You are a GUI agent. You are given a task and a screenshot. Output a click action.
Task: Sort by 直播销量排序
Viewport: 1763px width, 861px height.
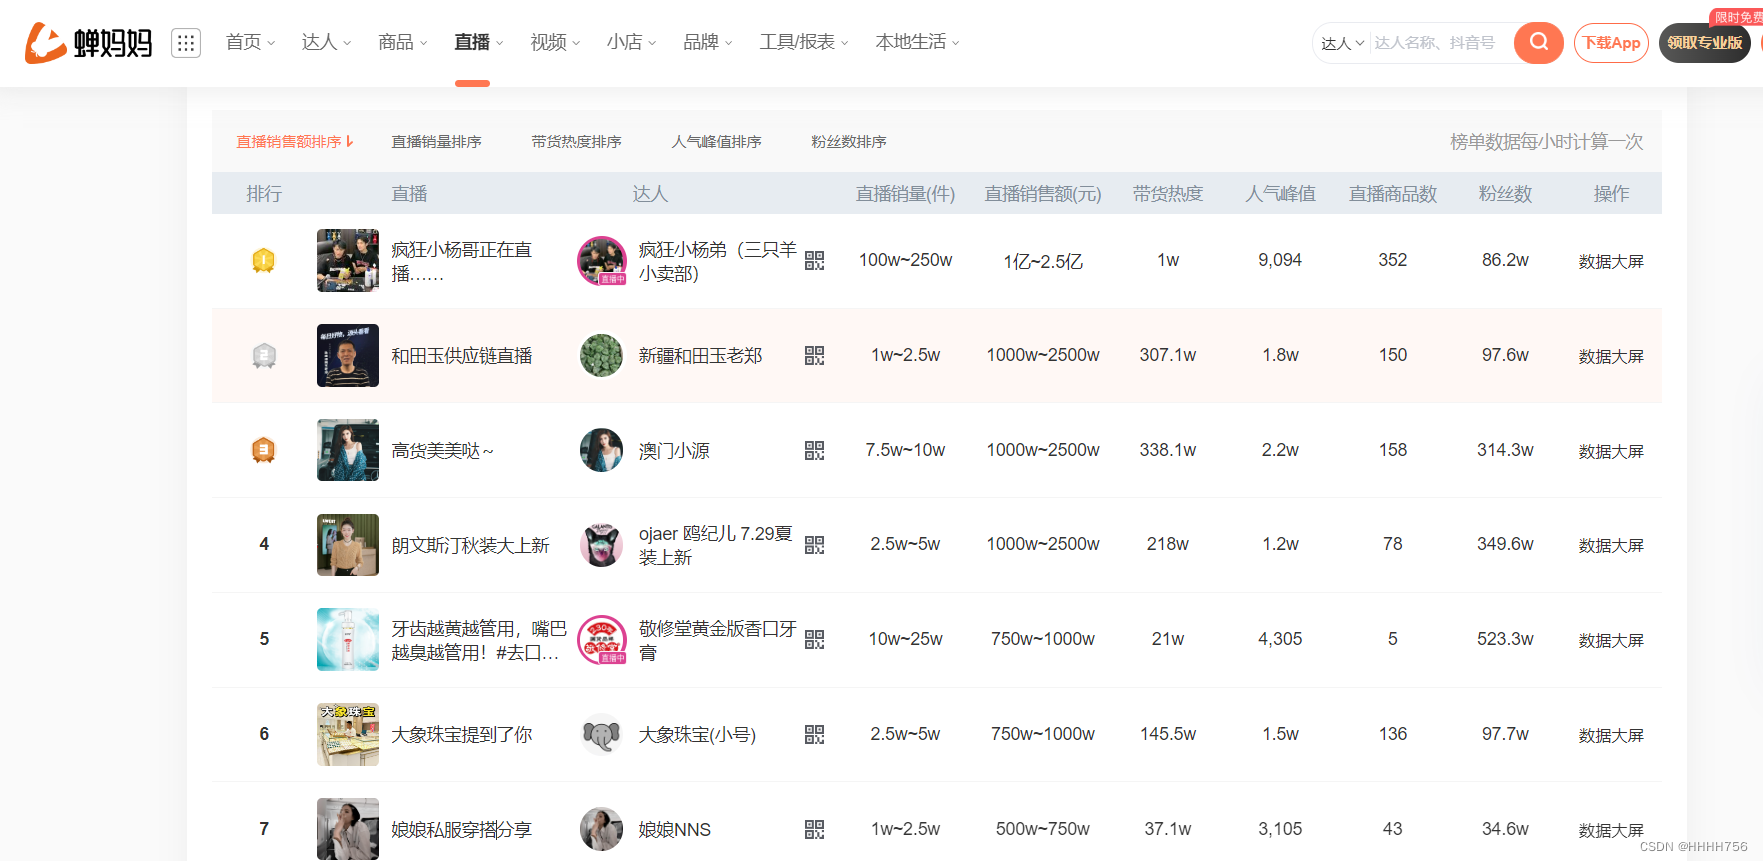tap(436, 142)
